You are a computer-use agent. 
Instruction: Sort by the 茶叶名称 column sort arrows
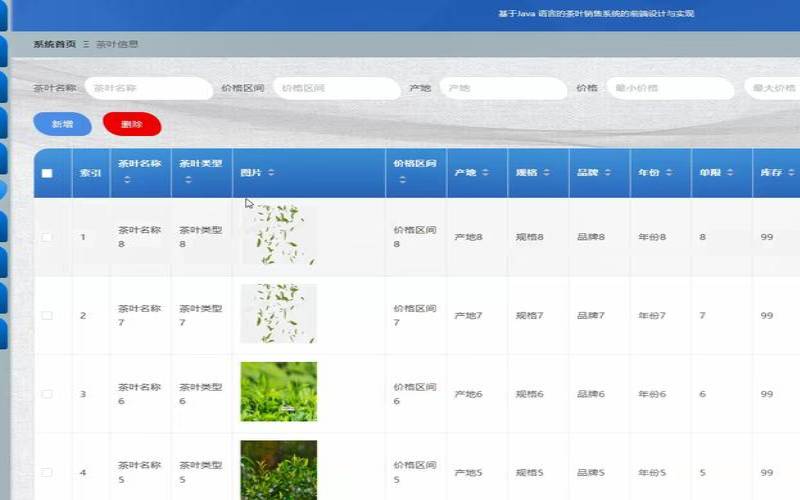(127, 180)
